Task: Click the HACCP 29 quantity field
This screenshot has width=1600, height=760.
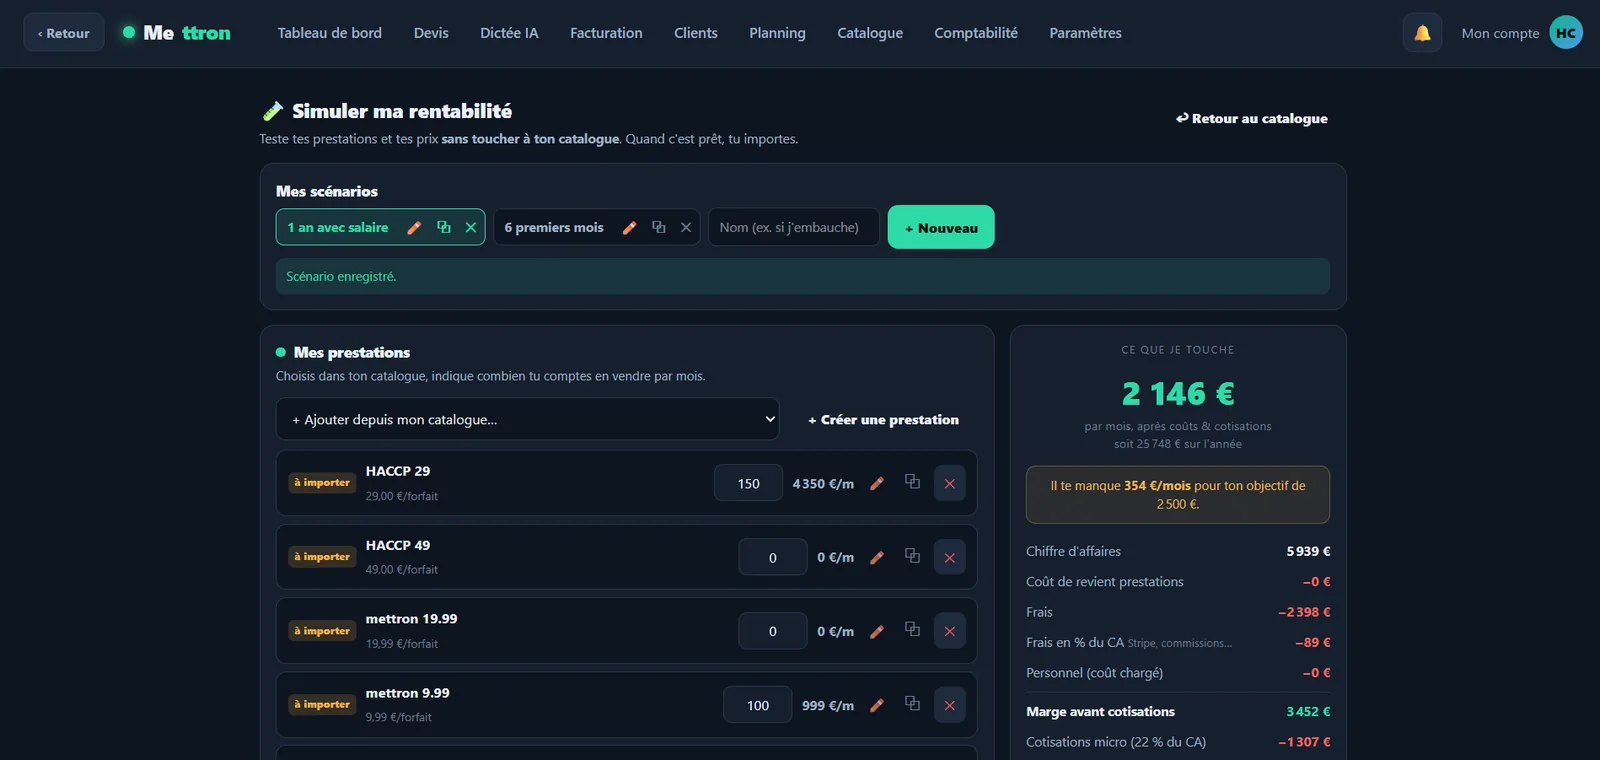Action: coord(748,483)
